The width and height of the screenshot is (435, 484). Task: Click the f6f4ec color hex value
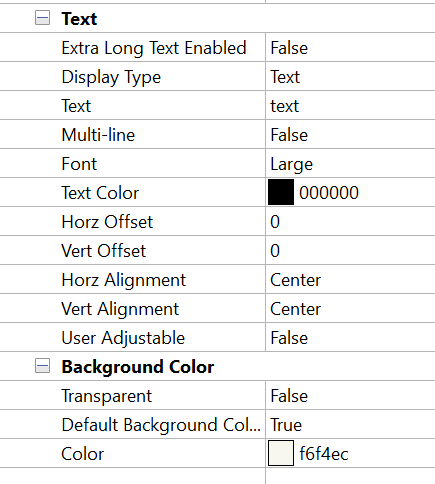click(324, 453)
